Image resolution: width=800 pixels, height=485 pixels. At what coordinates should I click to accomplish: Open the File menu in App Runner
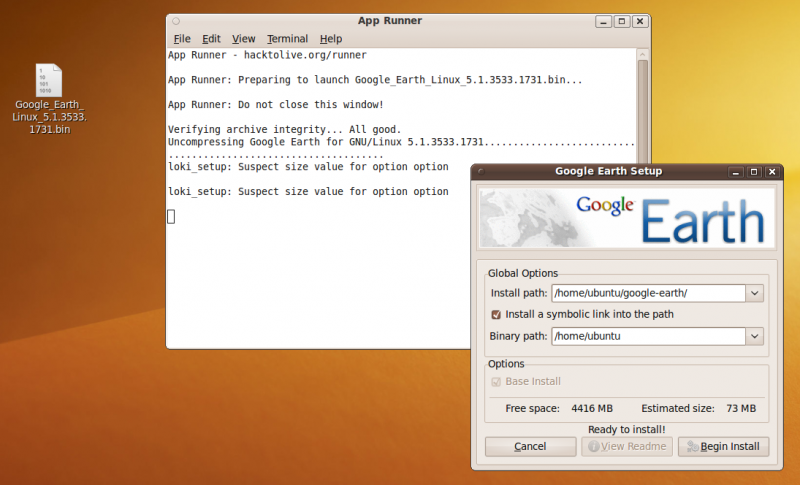pyautogui.click(x=182, y=39)
